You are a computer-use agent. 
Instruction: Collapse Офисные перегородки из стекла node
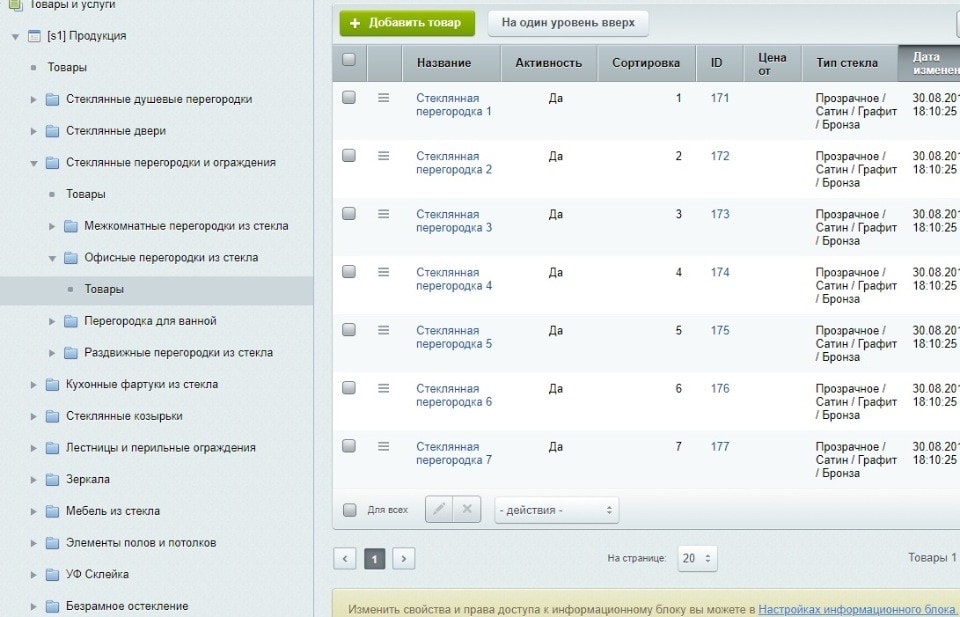[x=52, y=258]
